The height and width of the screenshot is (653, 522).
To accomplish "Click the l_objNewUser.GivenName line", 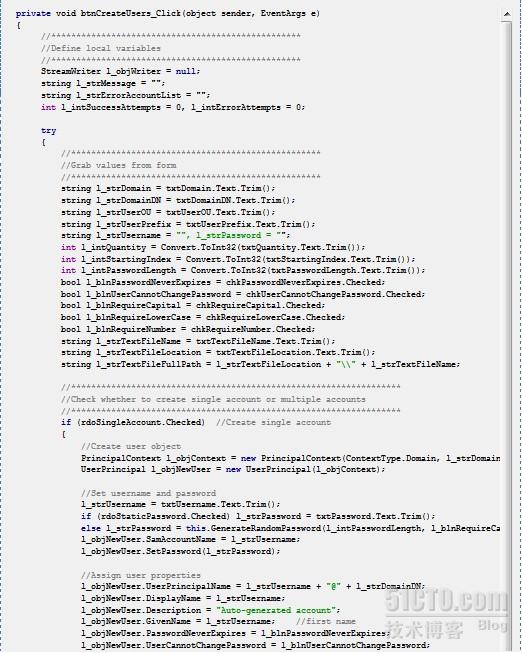I will [x=218, y=621].
